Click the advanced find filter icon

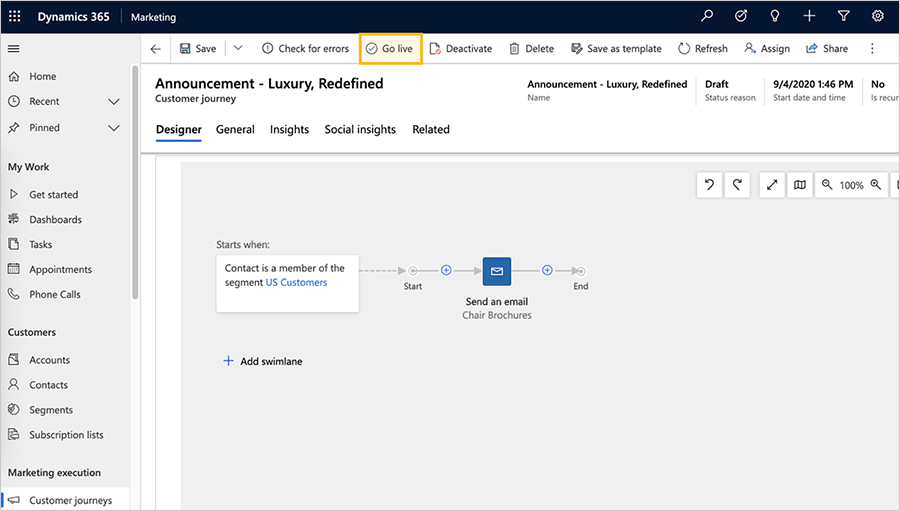coord(843,16)
